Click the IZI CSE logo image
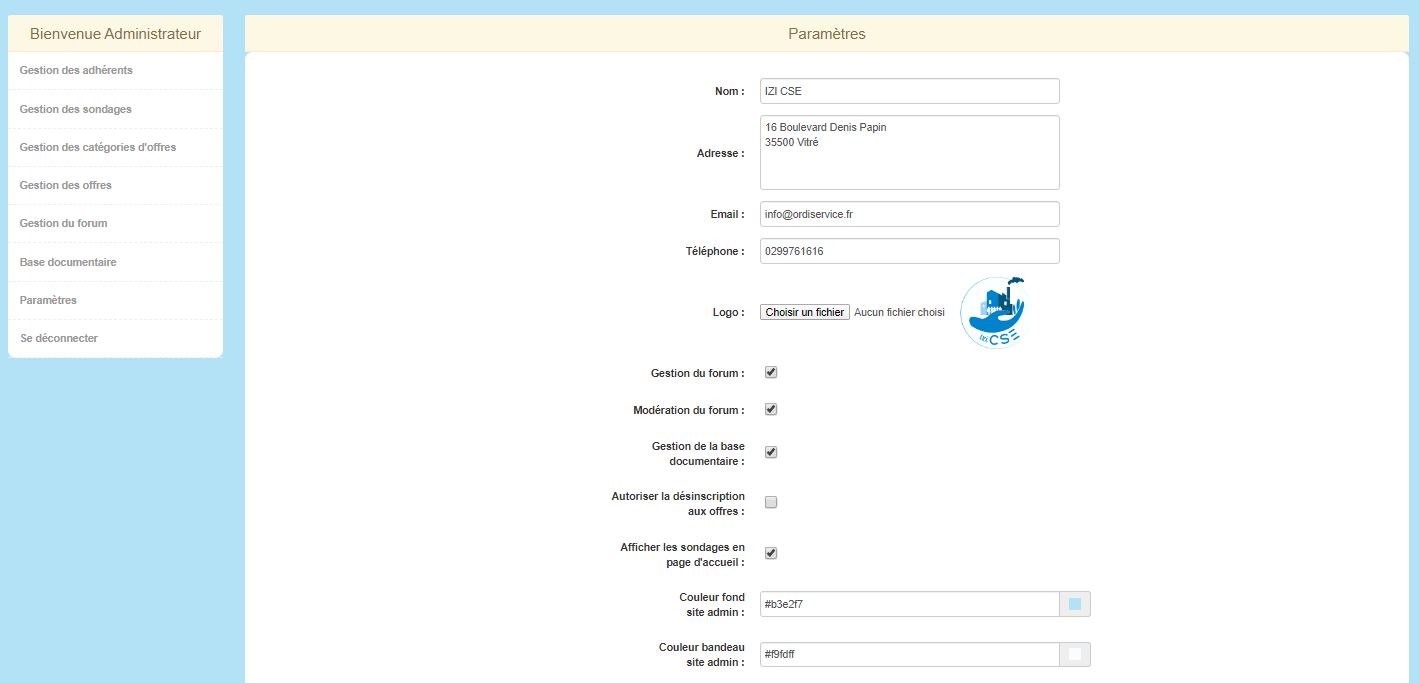This screenshot has width=1419, height=683. point(992,312)
